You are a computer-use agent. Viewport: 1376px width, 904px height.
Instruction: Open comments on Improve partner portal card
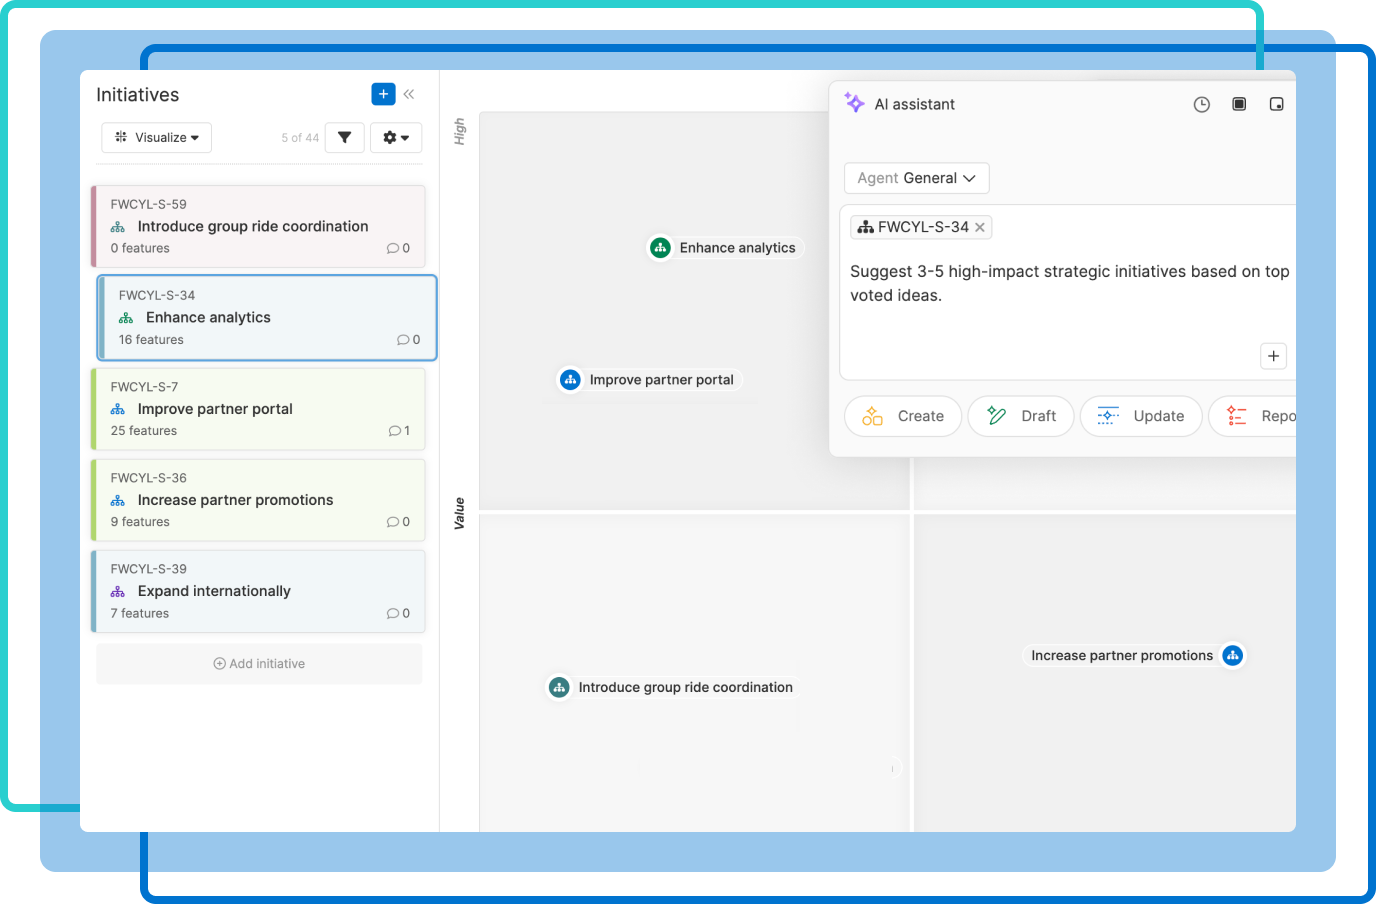[x=399, y=431]
